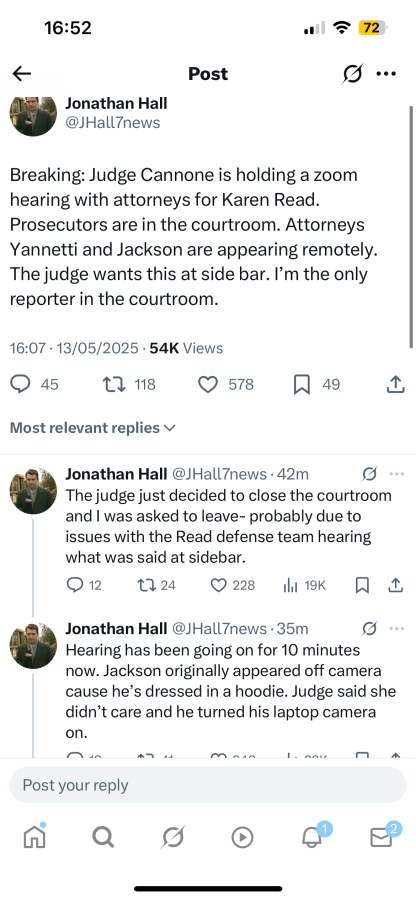The height and width of the screenshot is (900, 416).
Task: Tap the back arrow in header
Action: click(21, 73)
